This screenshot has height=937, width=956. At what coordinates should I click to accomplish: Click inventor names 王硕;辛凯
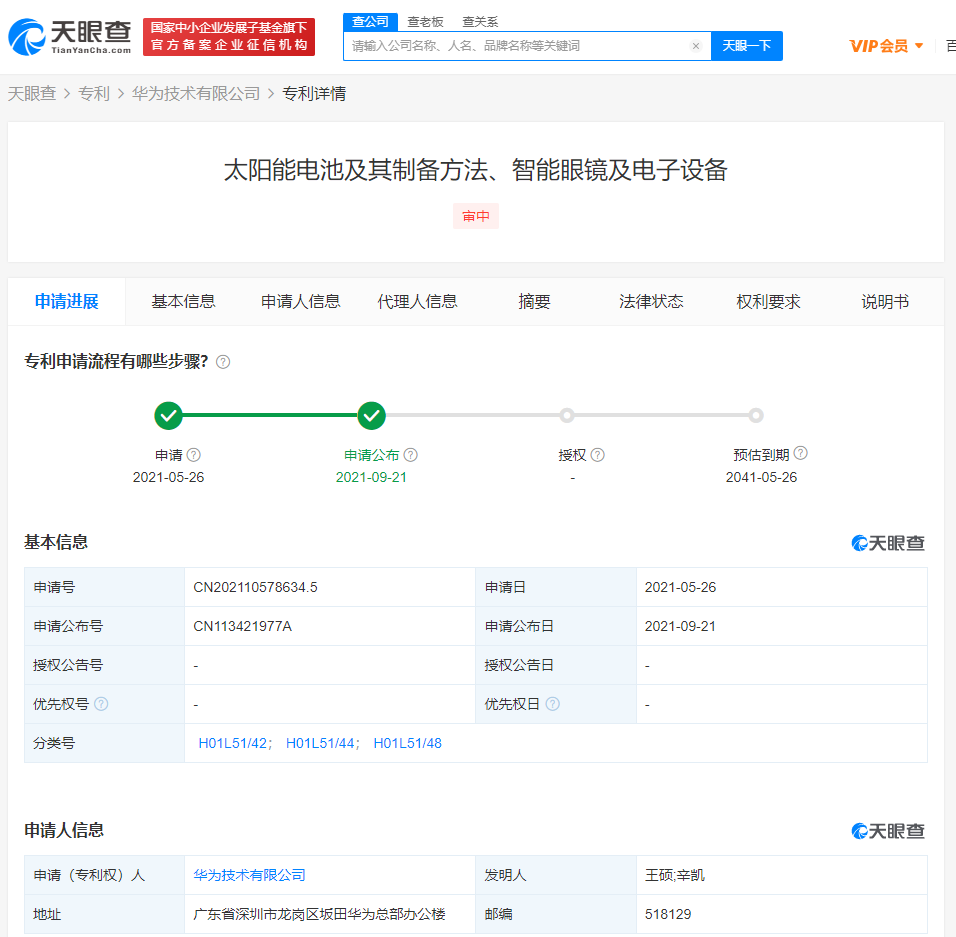pyautogui.click(x=674, y=875)
